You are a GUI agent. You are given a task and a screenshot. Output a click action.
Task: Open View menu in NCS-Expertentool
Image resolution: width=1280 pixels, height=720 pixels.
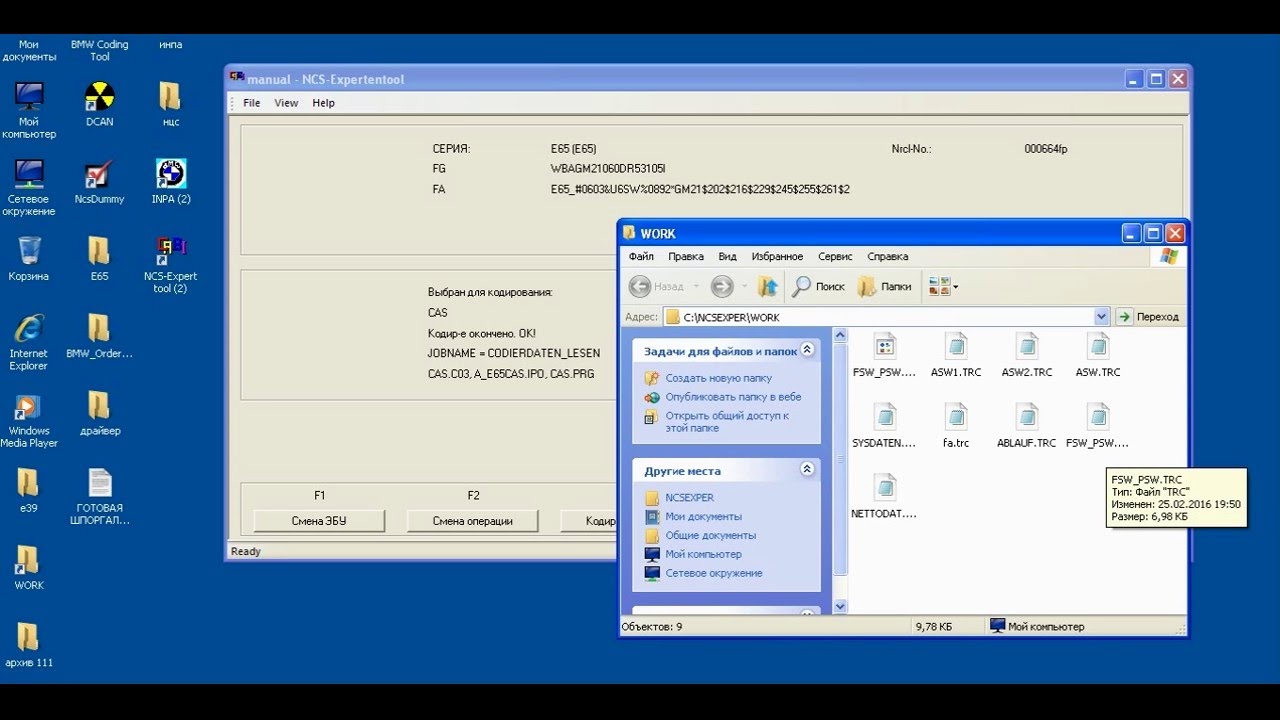[286, 103]
